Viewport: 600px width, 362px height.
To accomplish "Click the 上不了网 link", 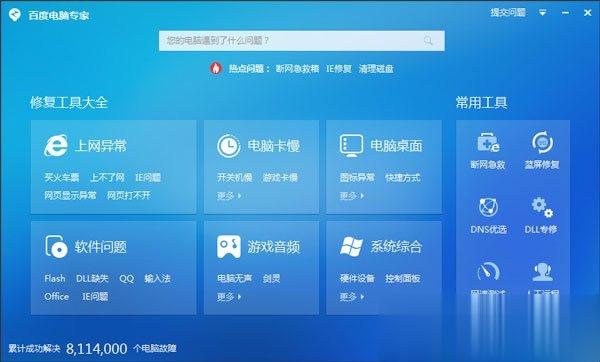I will click(x=107, y=177).
